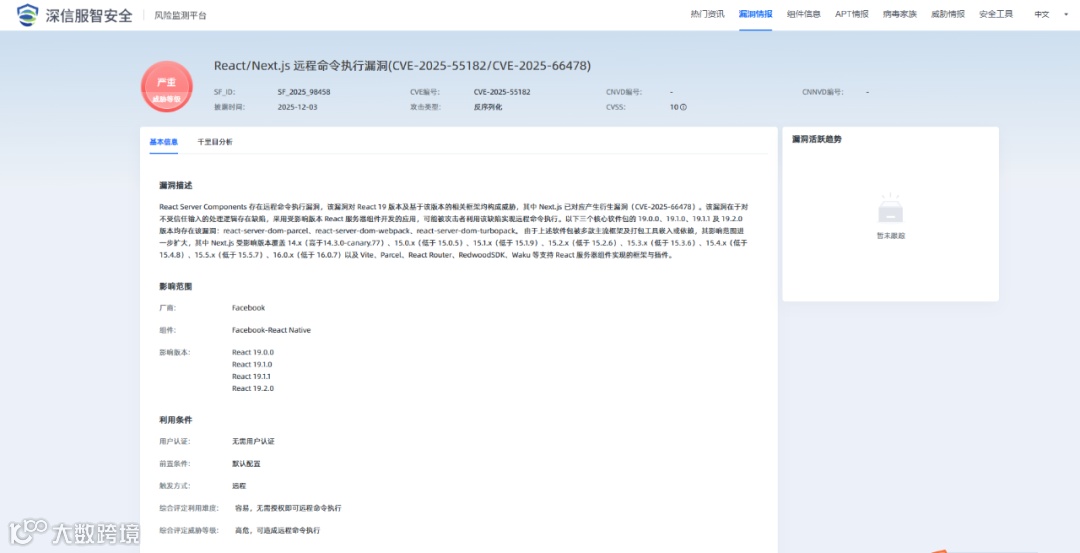Click the 默认配置 precondition value

pyautogui.click(x=247, y=464)
